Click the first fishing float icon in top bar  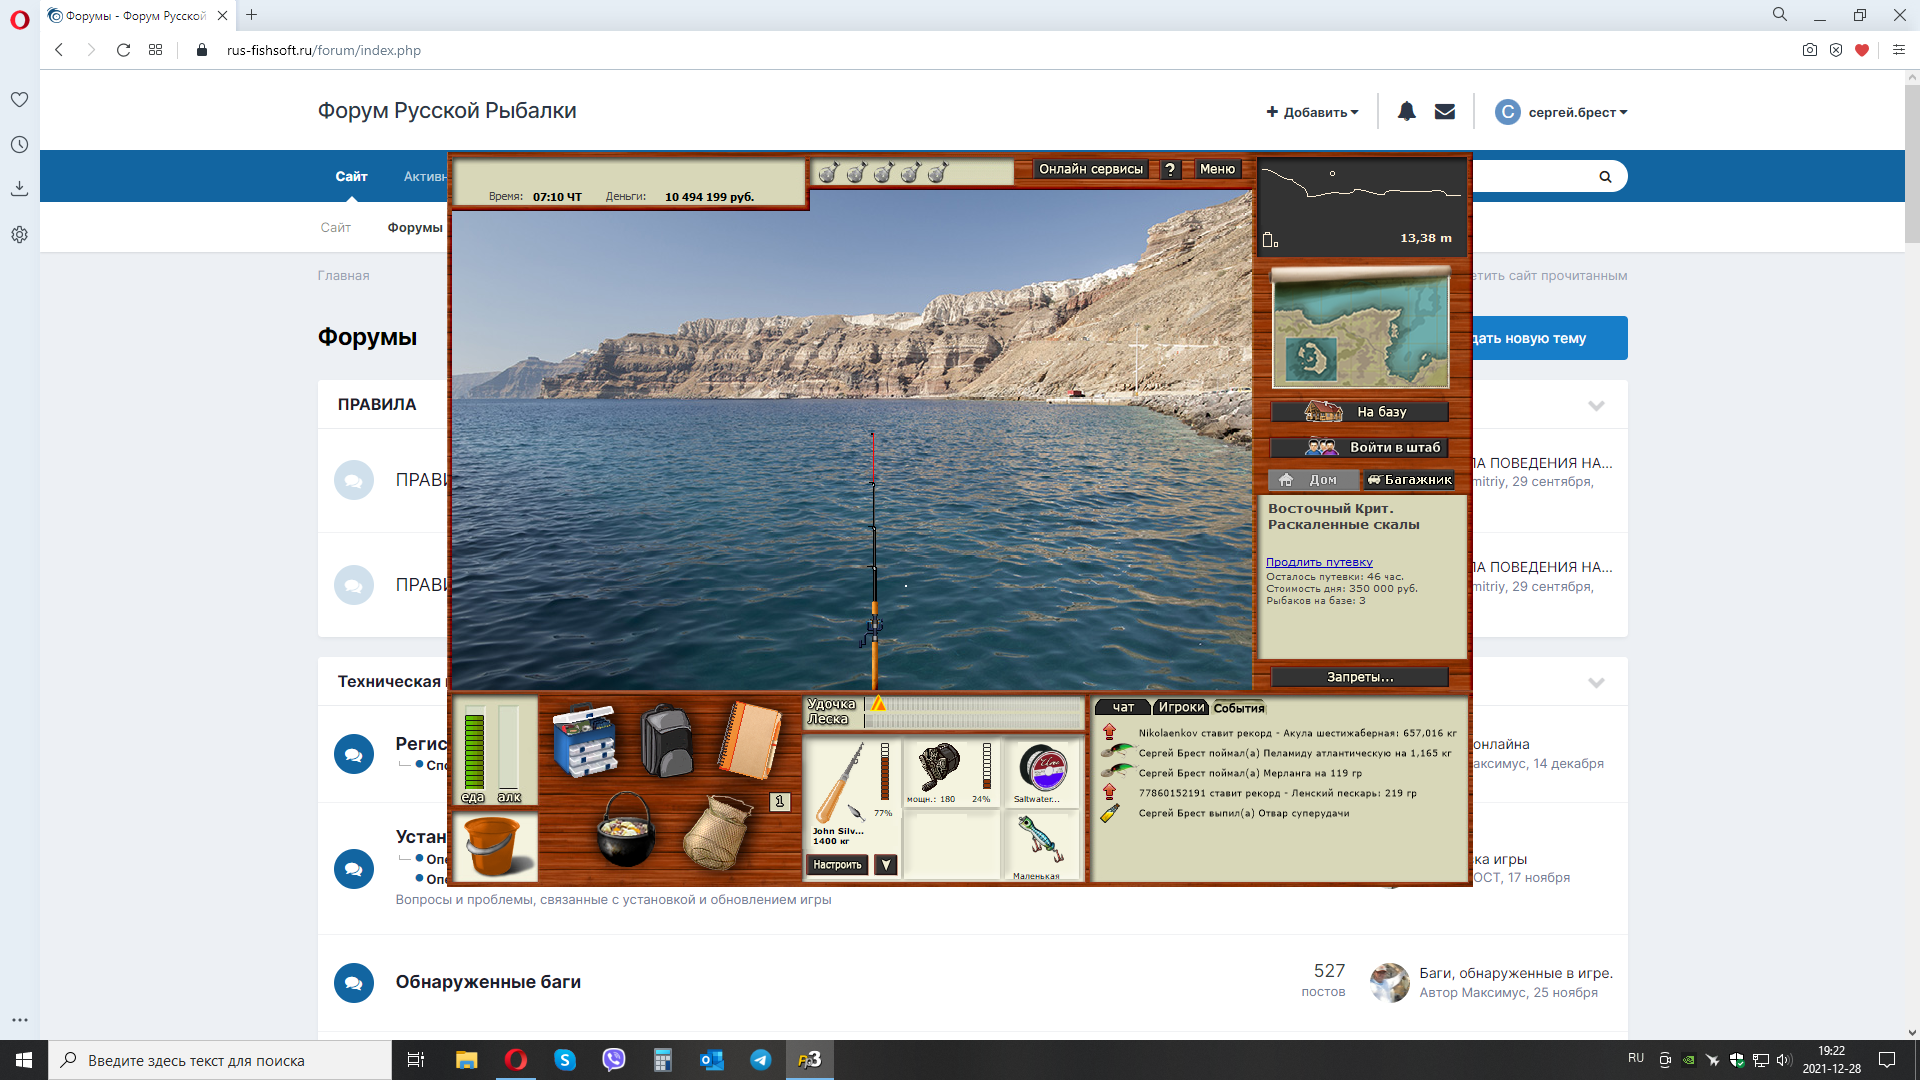click(x=828, y=173)
